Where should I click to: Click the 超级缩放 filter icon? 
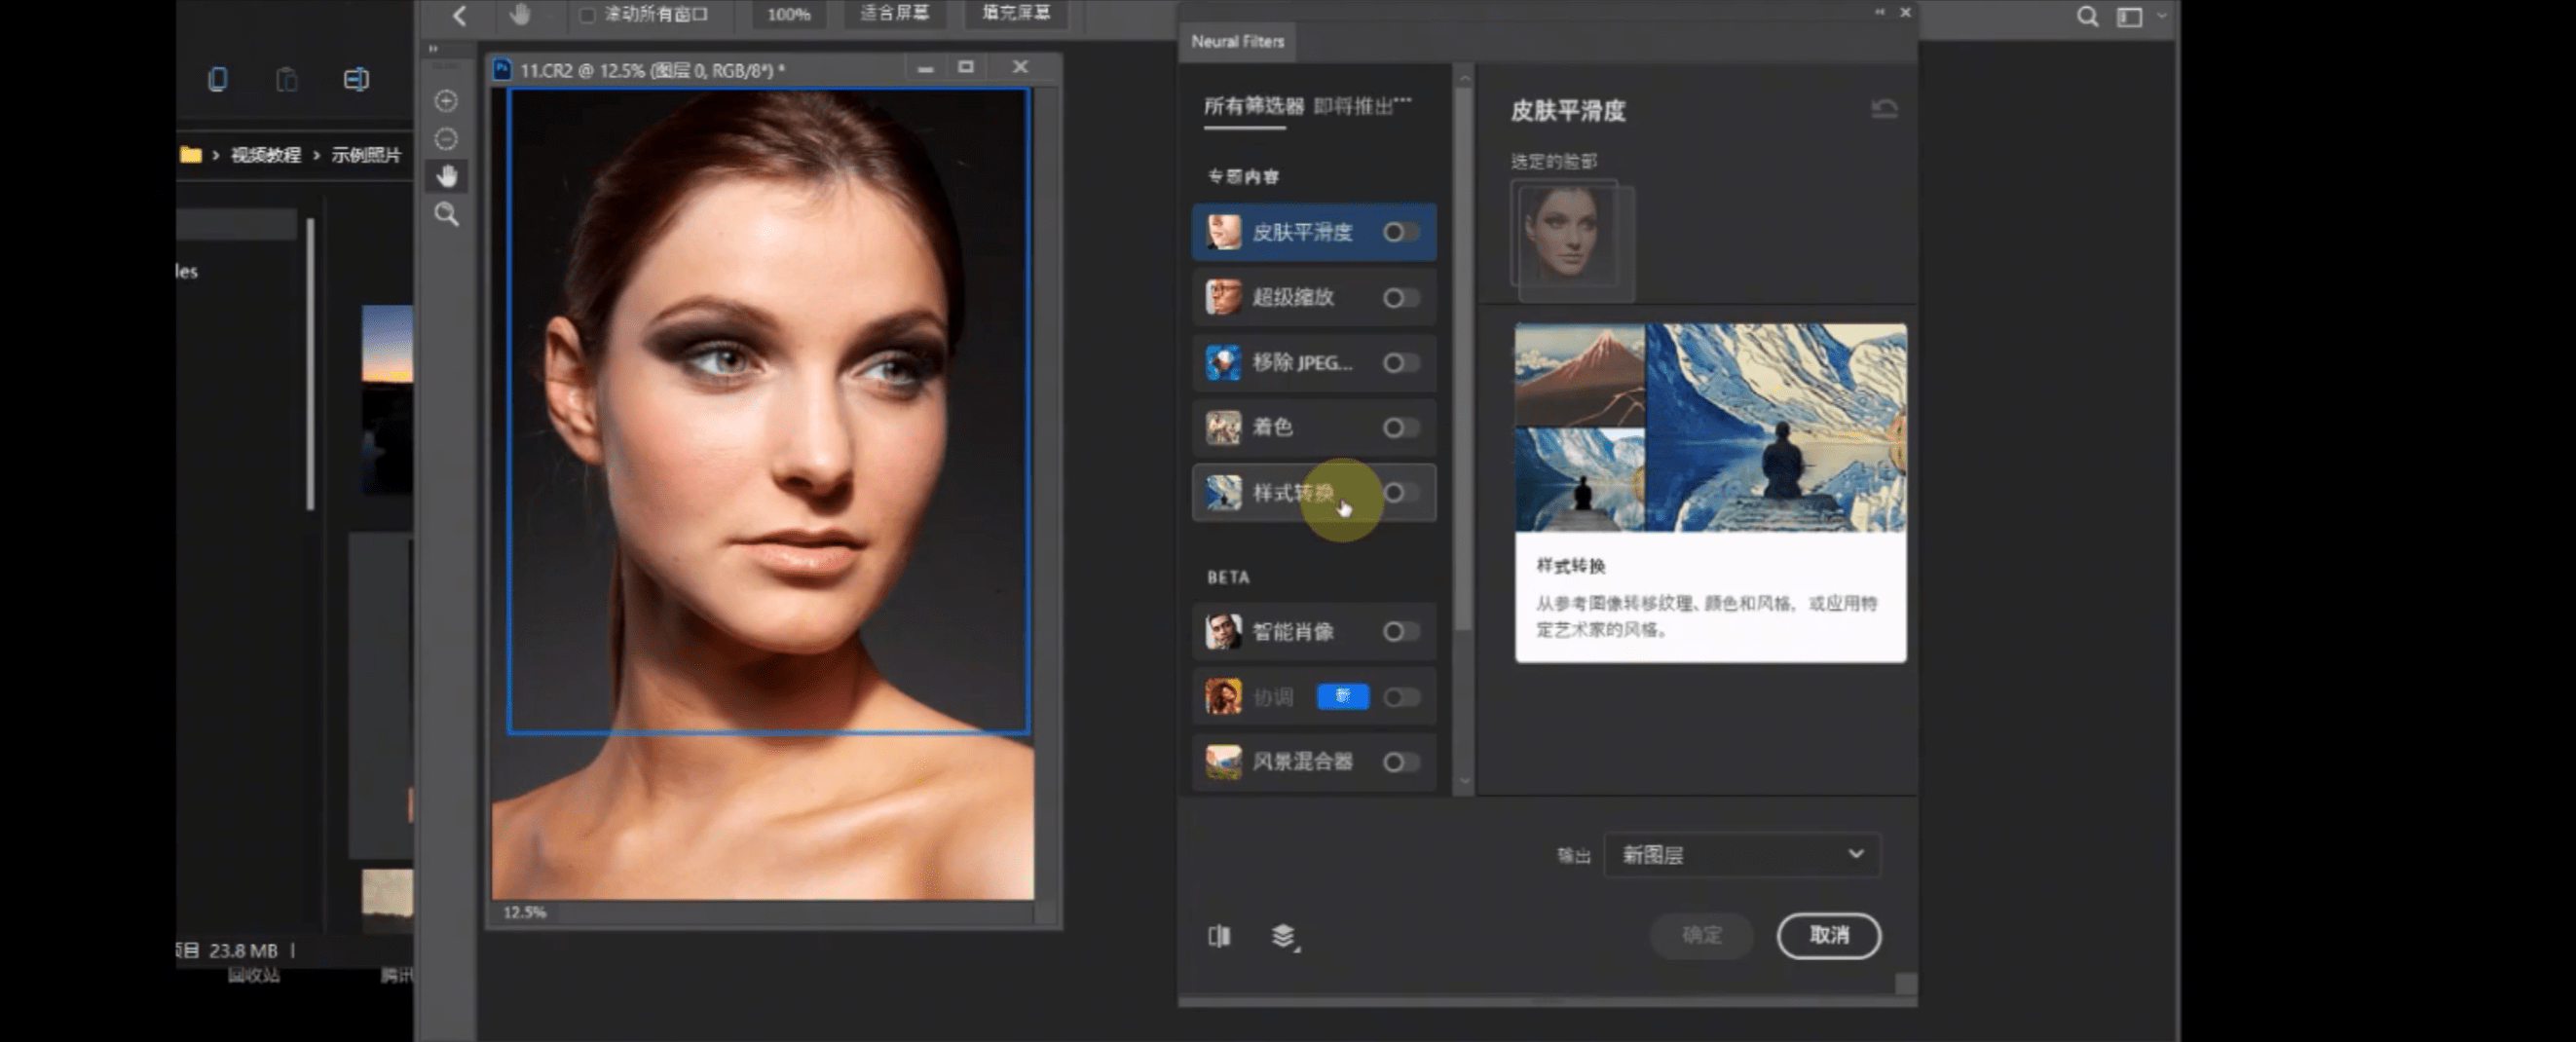point(1221,297)
